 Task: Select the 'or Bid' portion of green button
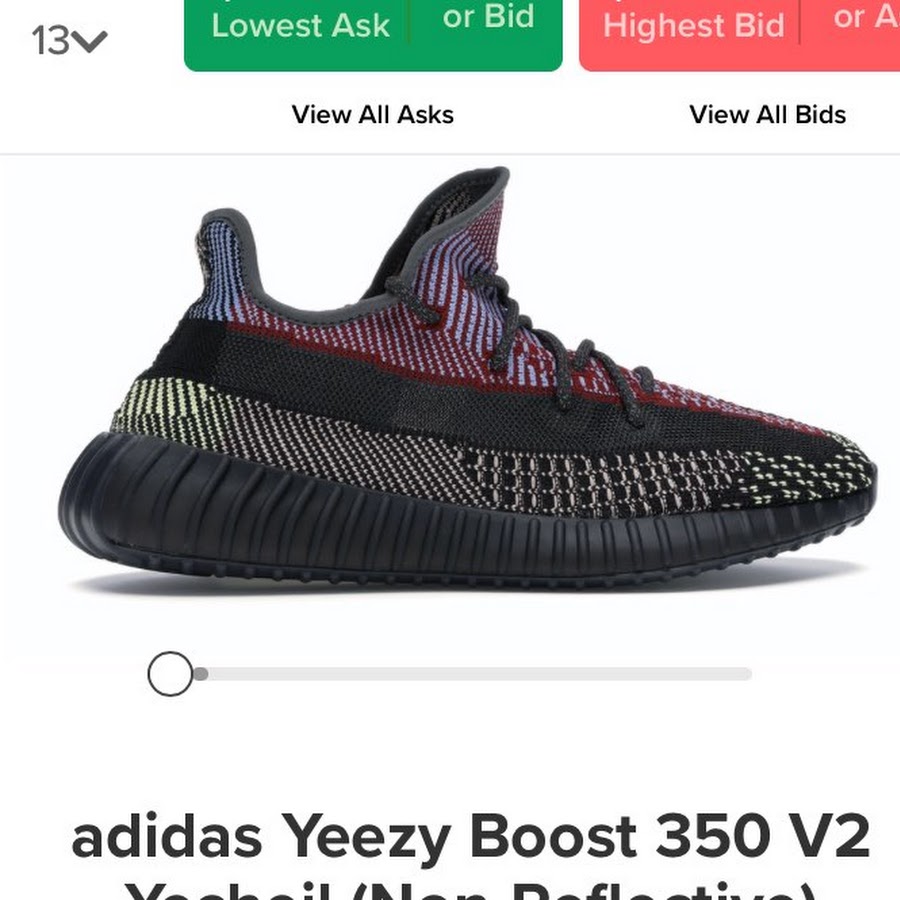(488, 17)
